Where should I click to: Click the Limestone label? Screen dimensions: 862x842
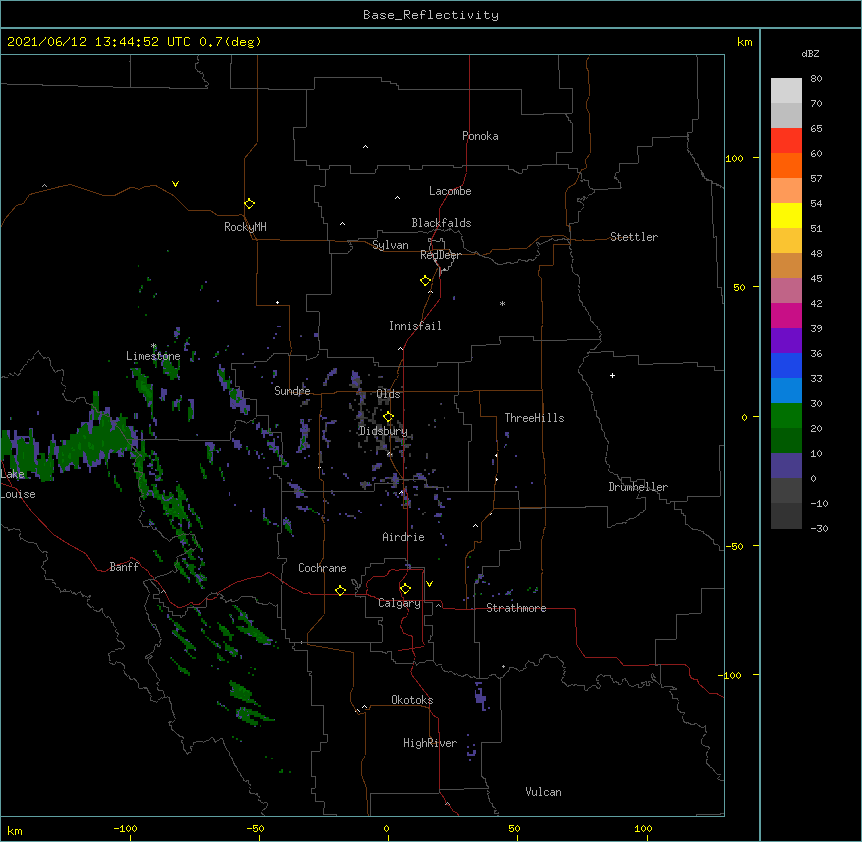pos(153,356)
